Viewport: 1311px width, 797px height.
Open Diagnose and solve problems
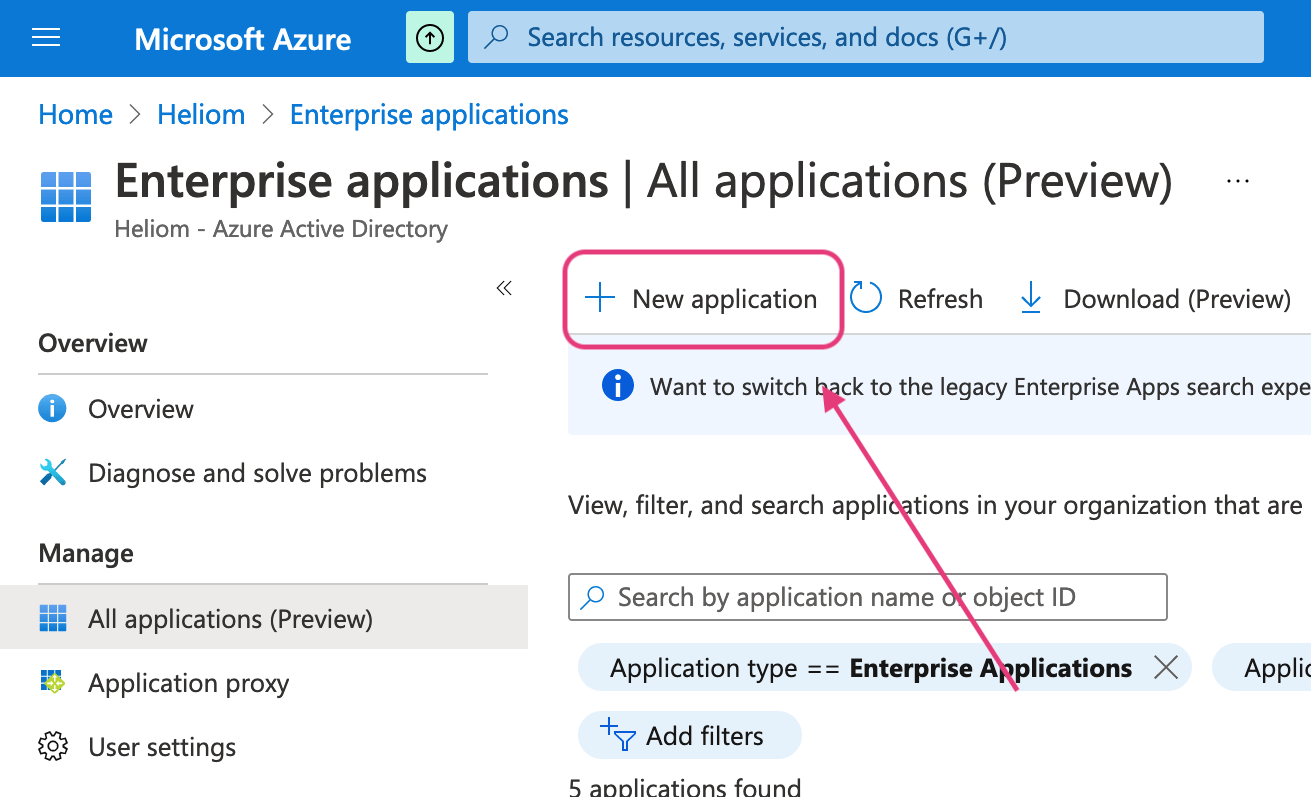257,473
